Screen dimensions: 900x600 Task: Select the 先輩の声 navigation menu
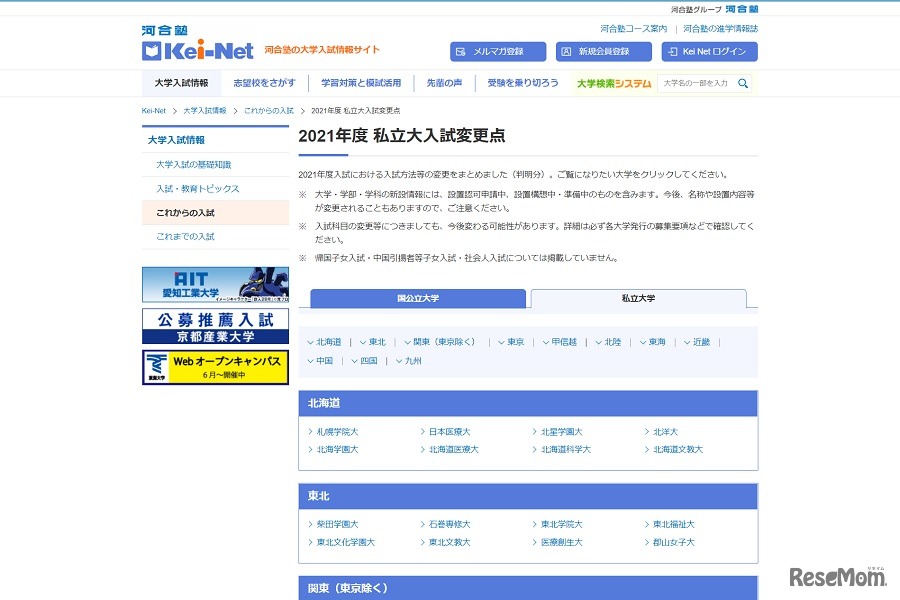(x=445, y=85)
